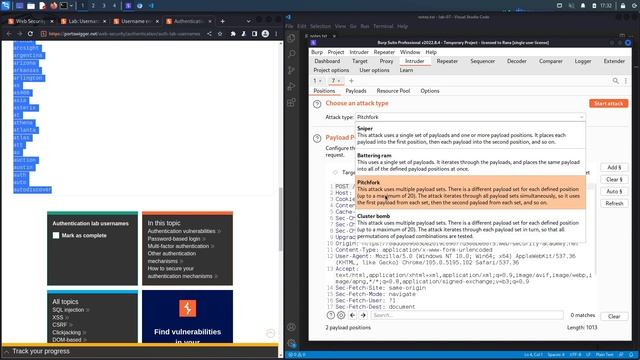640x360 pixels.
Task: Switch to the Web Security browser tab
Action: point(31,21)
